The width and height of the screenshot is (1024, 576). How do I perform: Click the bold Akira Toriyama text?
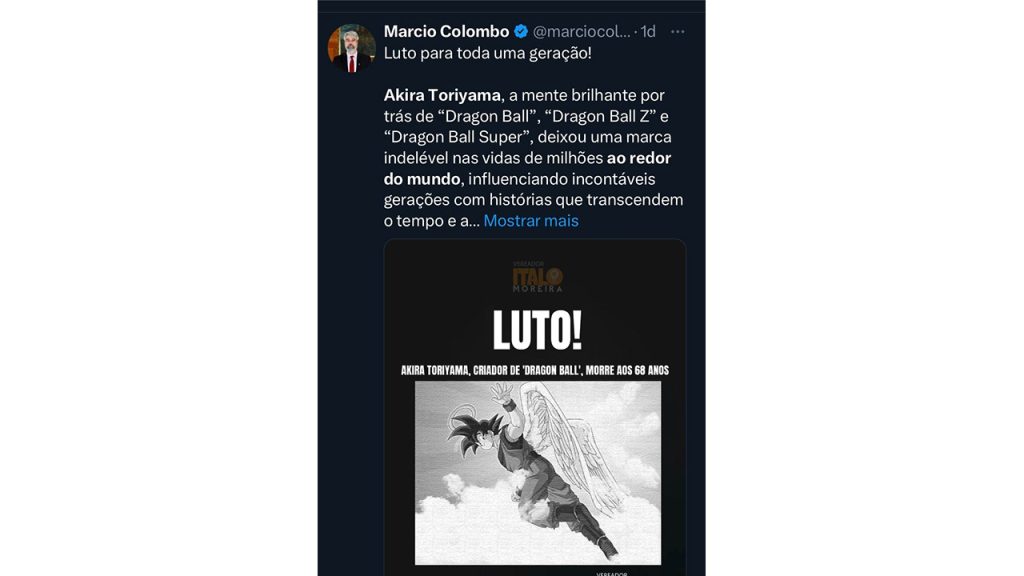tap(442, 95)
